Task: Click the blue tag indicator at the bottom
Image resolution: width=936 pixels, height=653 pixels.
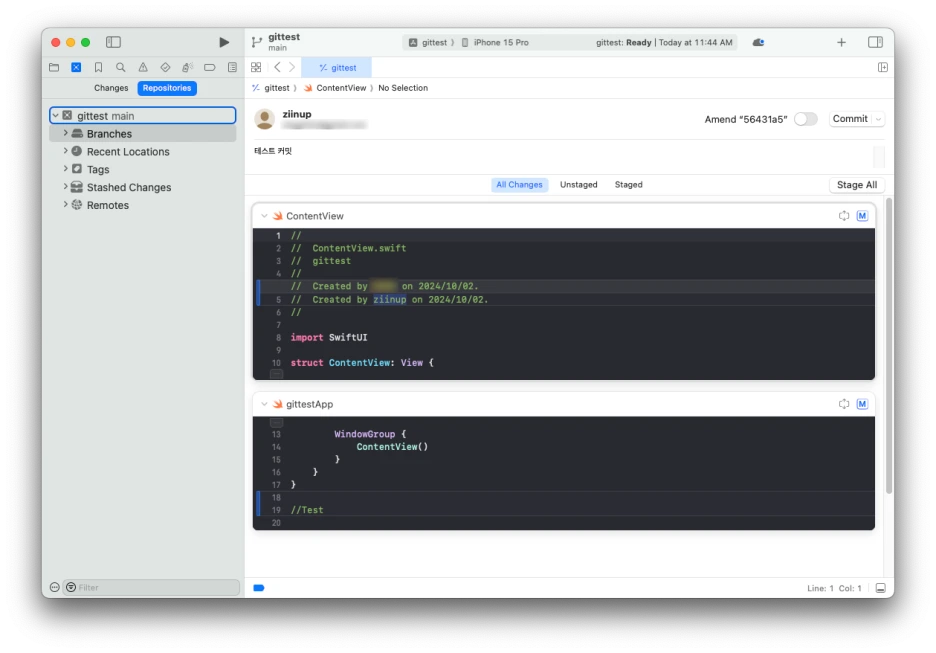Action: point(258,588)
